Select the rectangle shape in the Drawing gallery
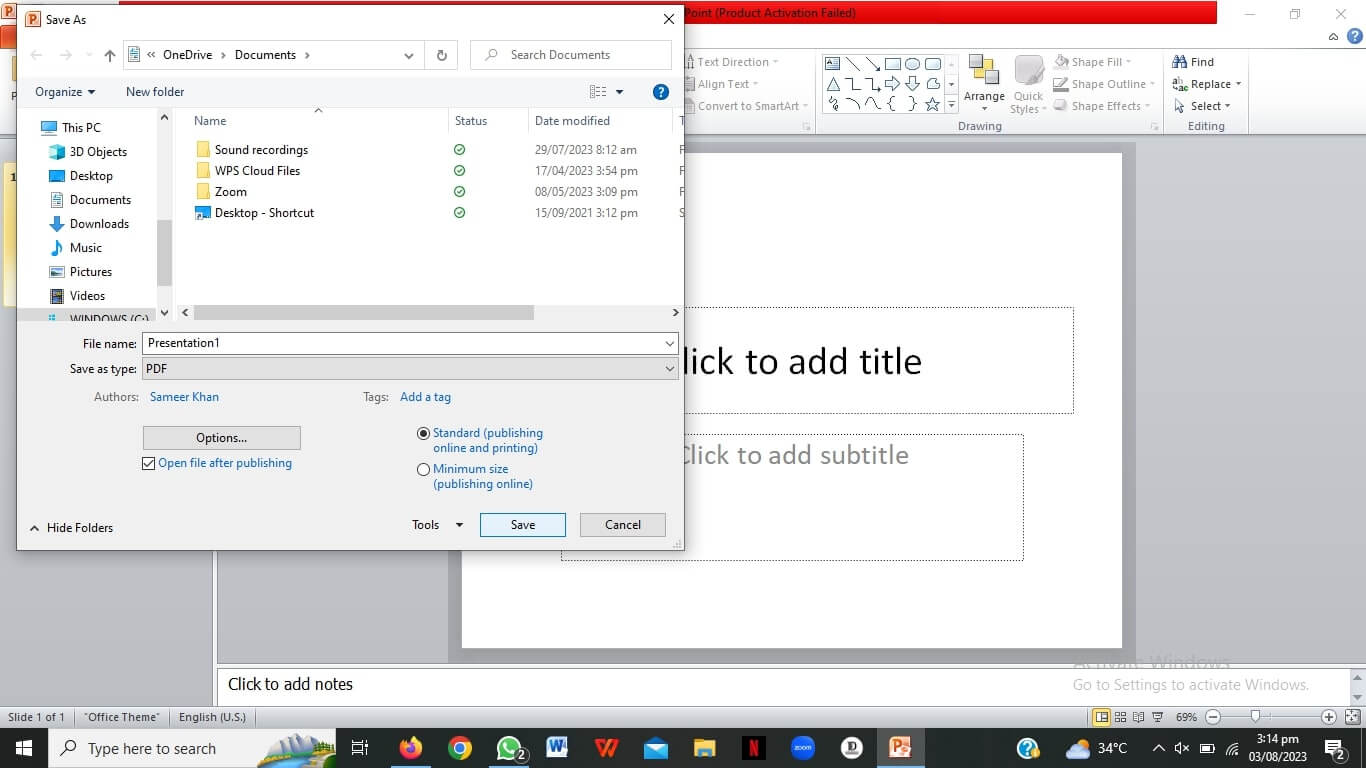This screenshot has width=1366, height=768. coord(893,64)
